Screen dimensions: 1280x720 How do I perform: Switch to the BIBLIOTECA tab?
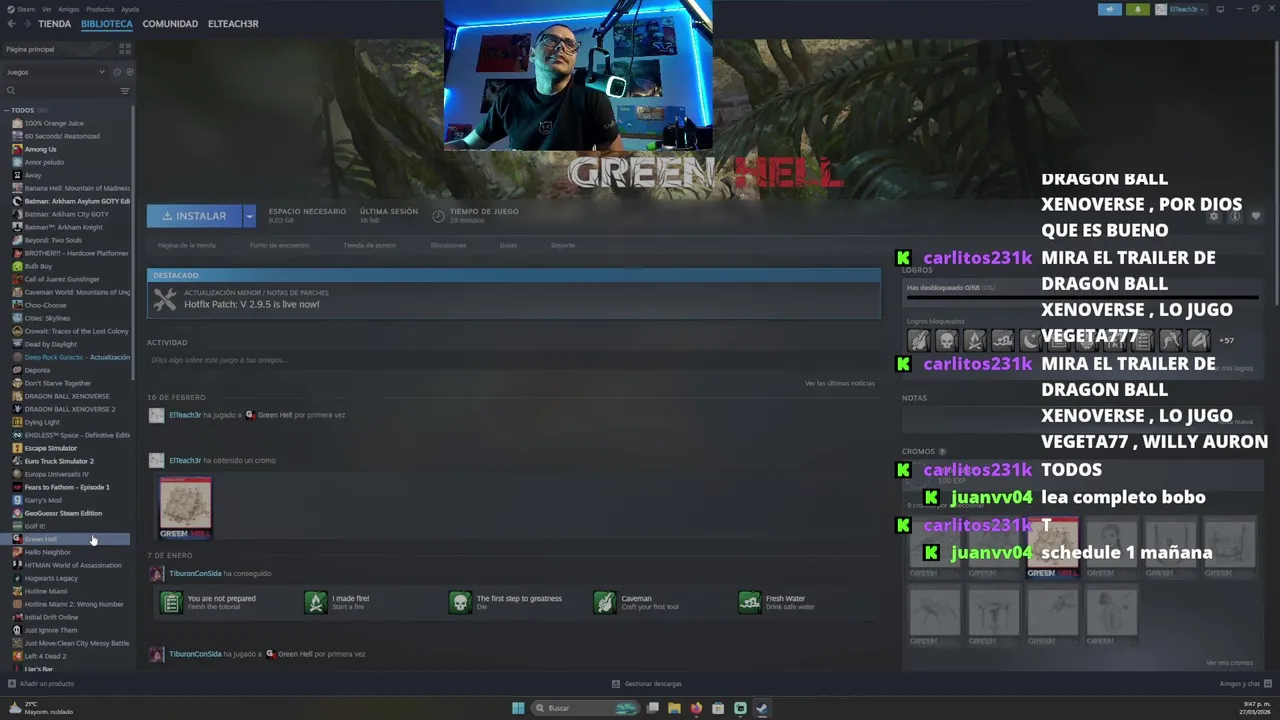click(106, 24)
